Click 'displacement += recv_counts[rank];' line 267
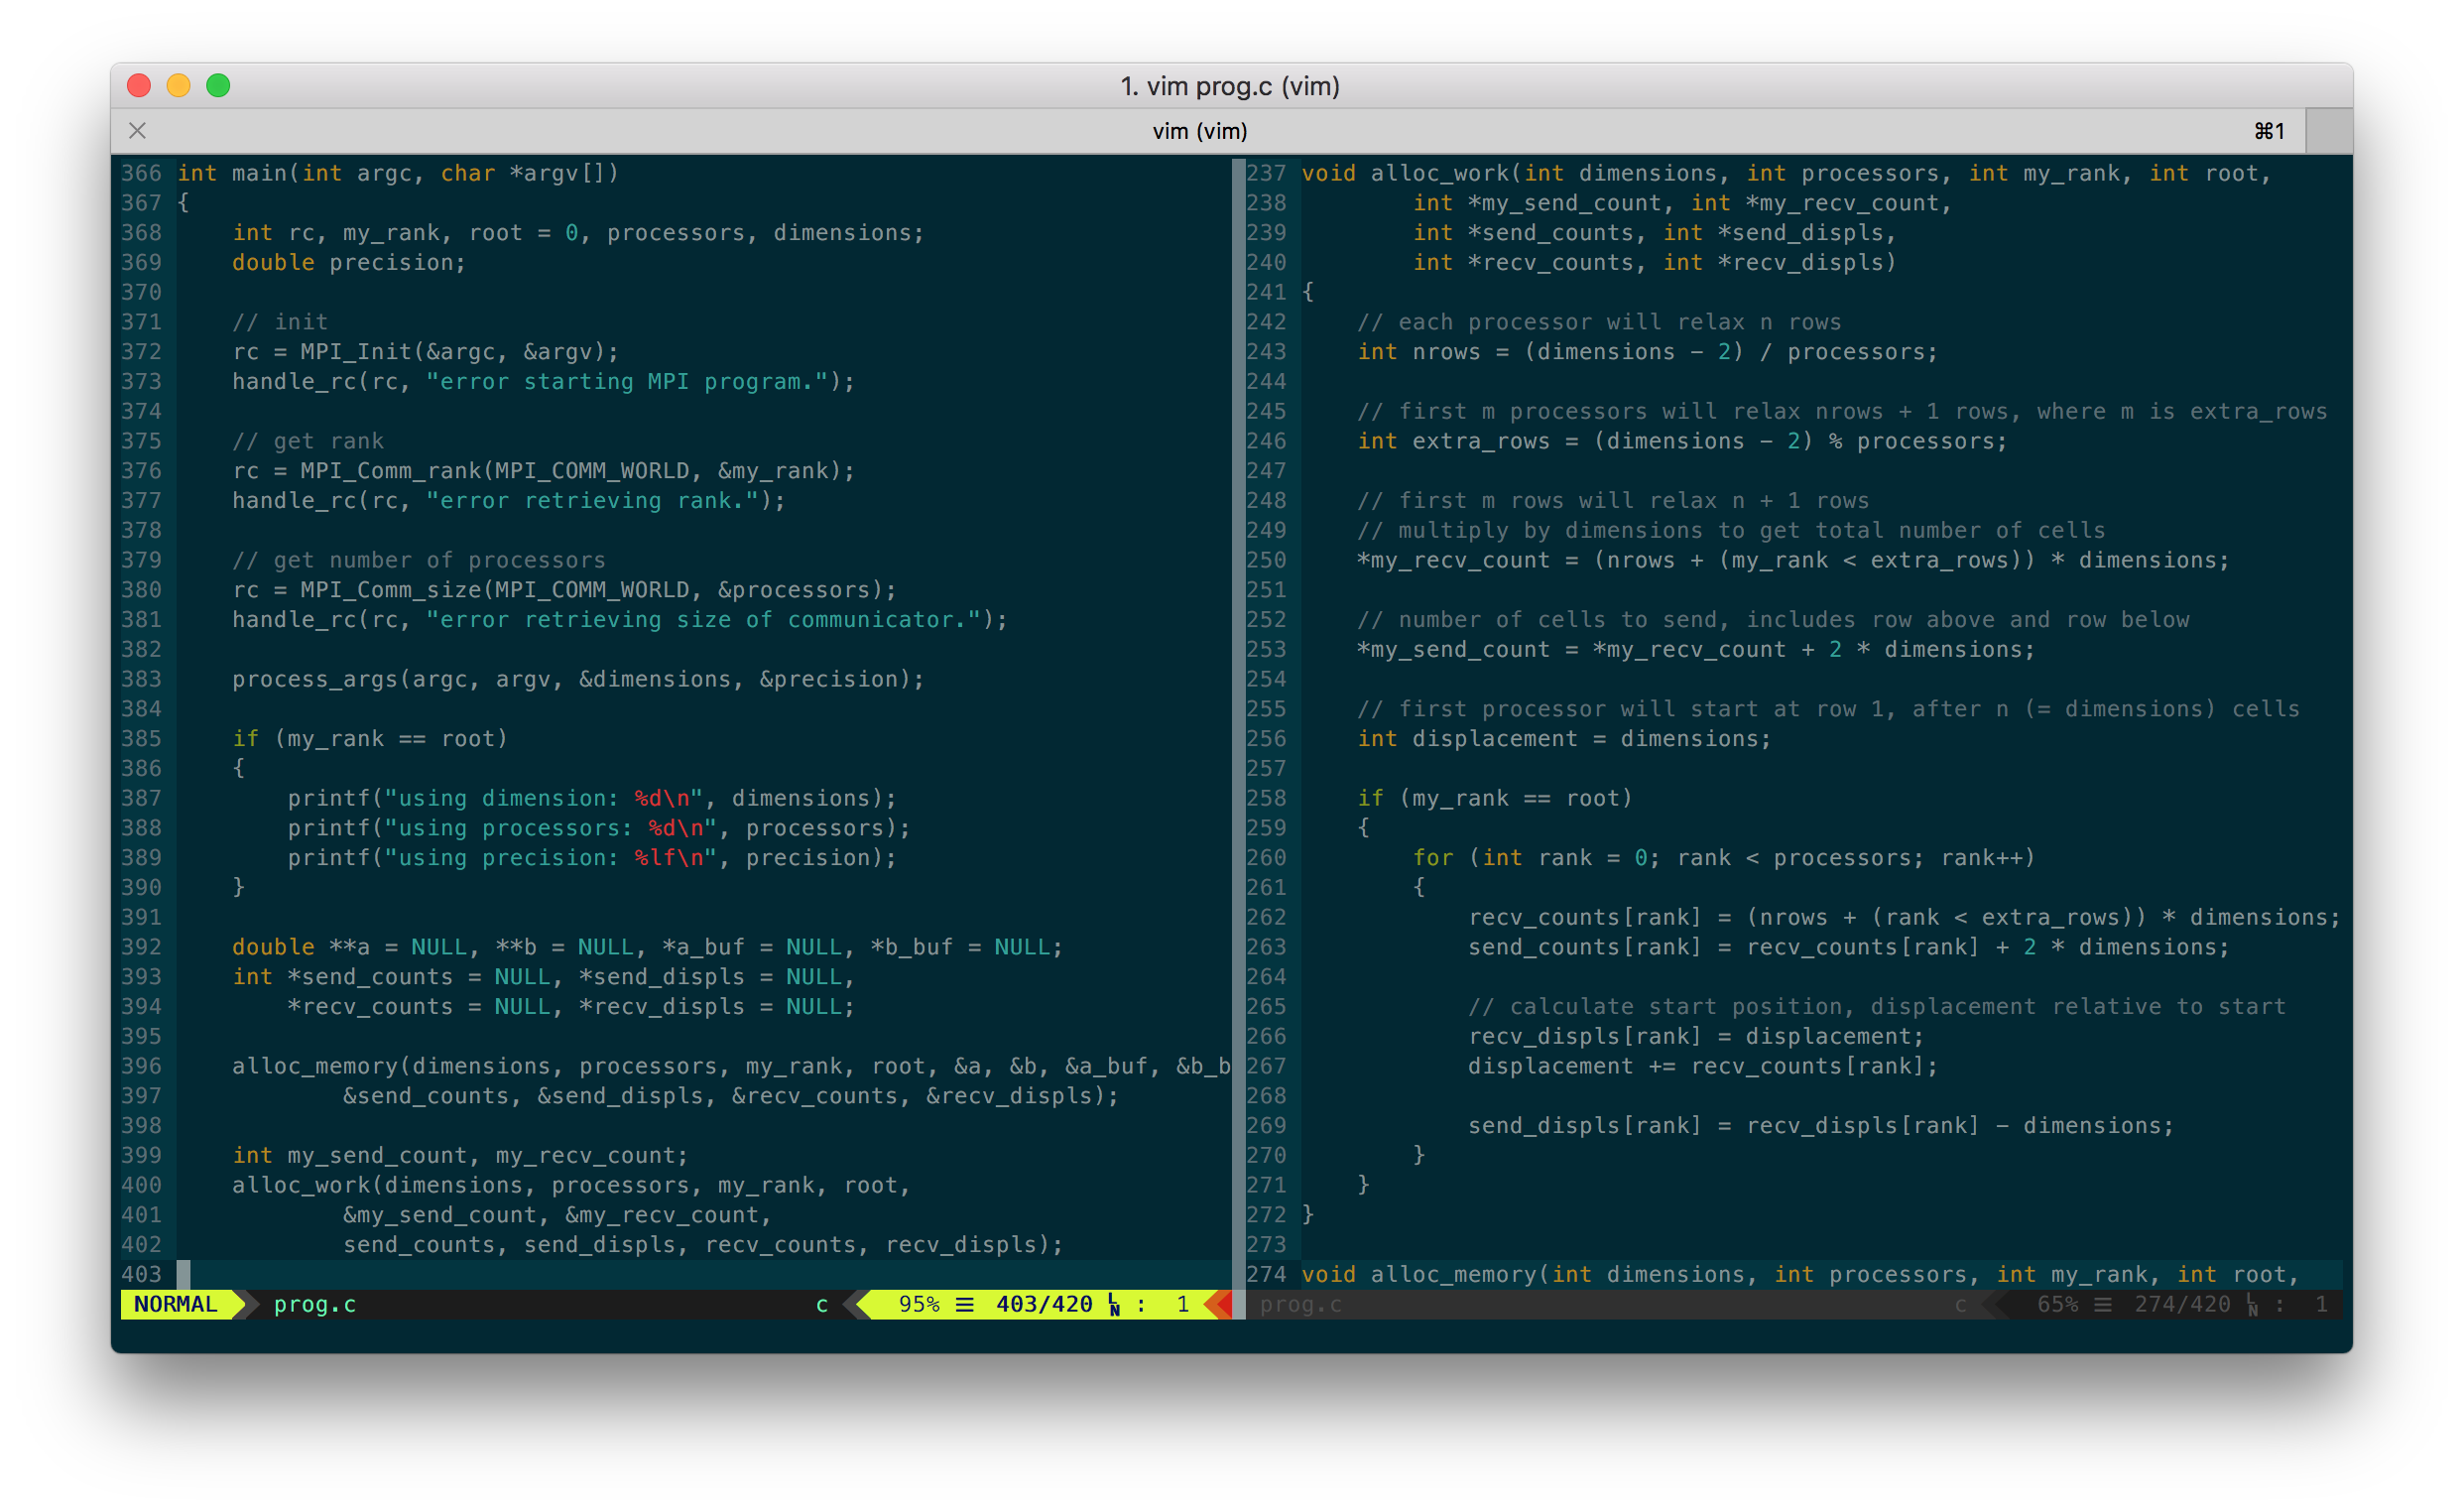 click(x=1703, y=1066)
